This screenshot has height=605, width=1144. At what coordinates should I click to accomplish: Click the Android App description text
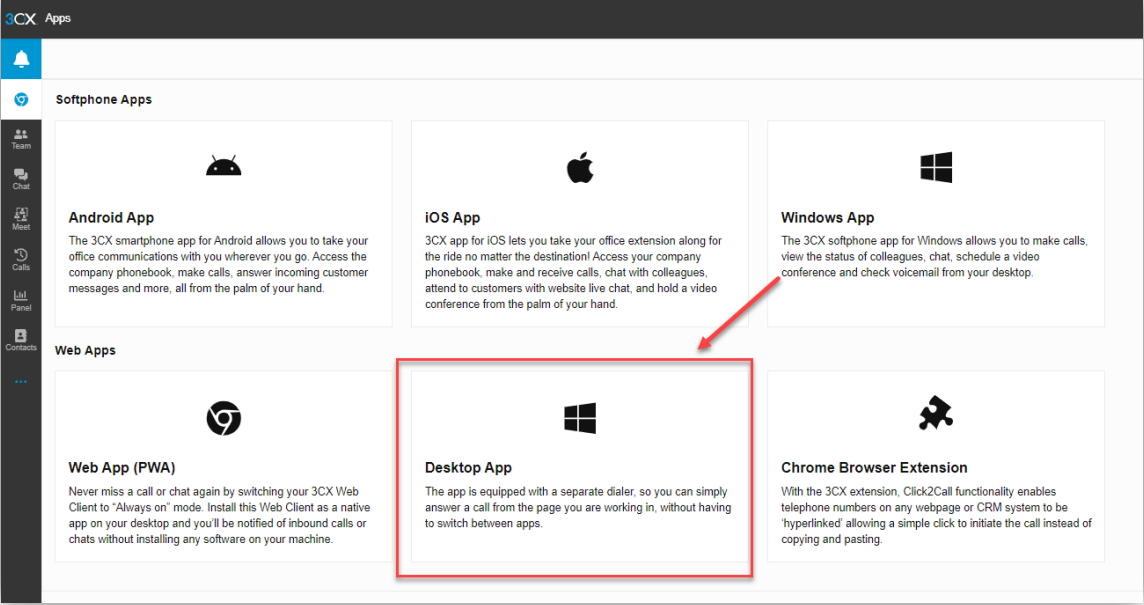tap(218, 264)
